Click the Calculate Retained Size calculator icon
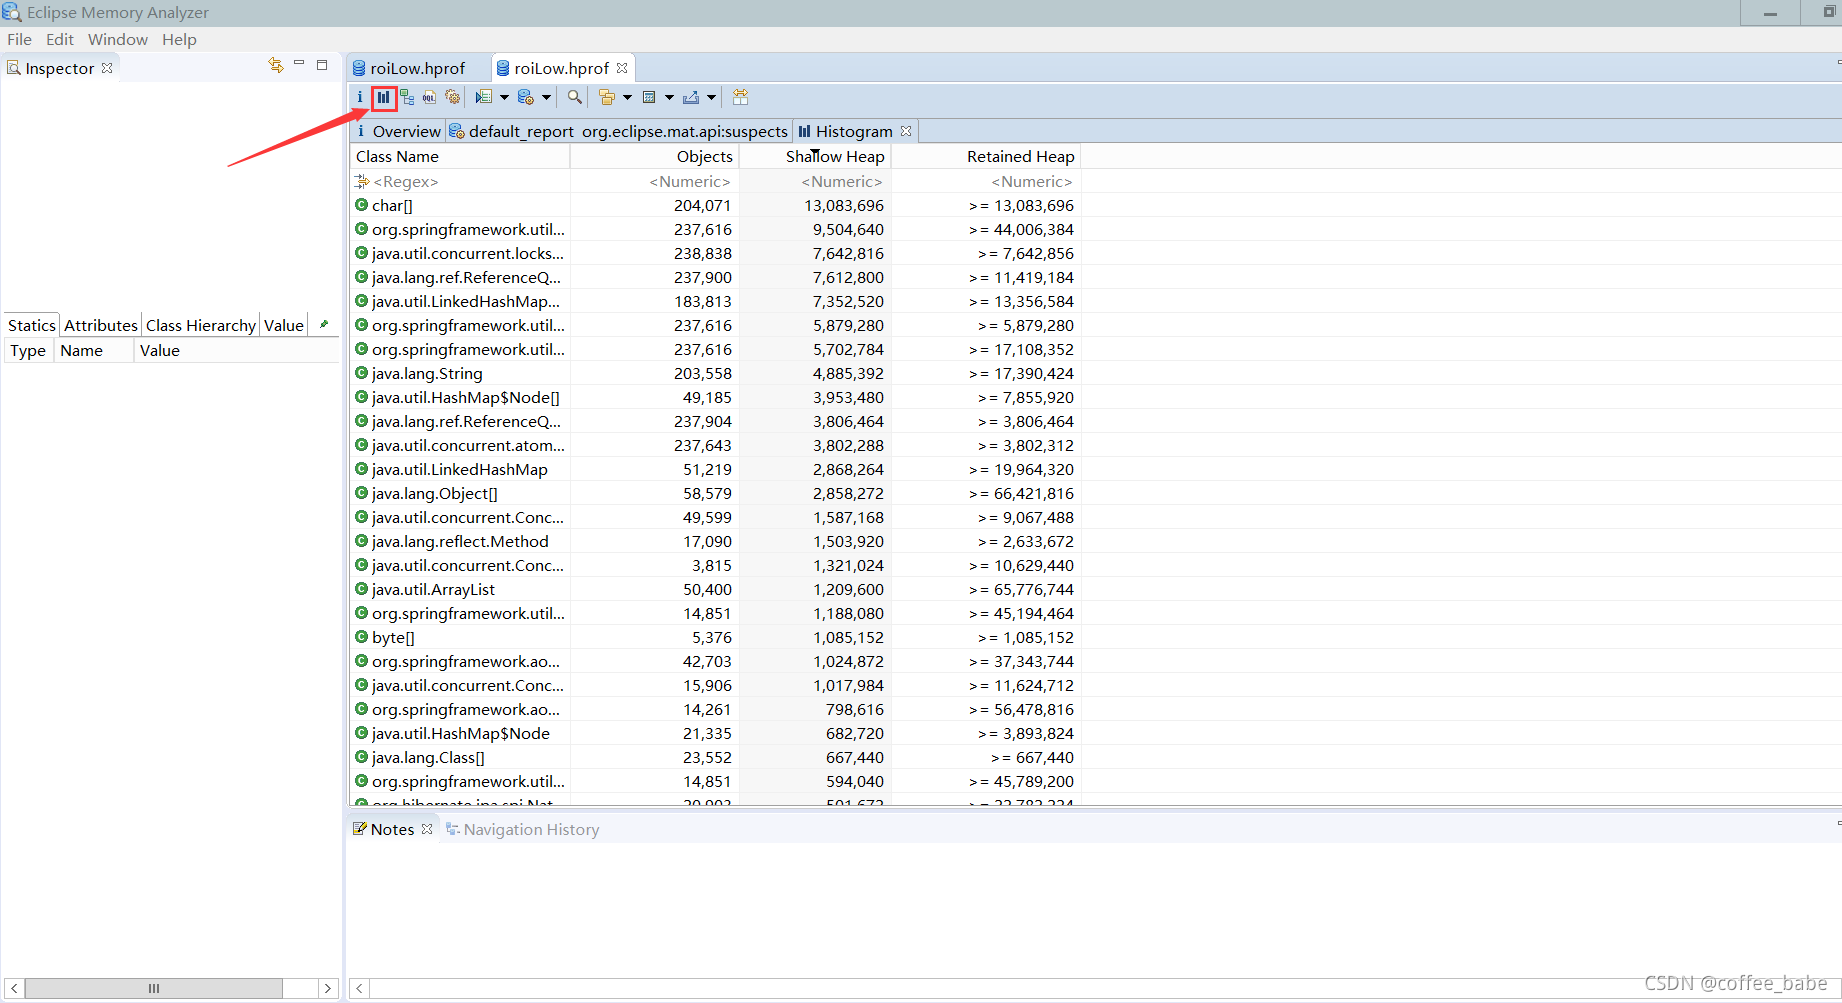This screenshot has width=1842, height=1003. coord(649,97)
